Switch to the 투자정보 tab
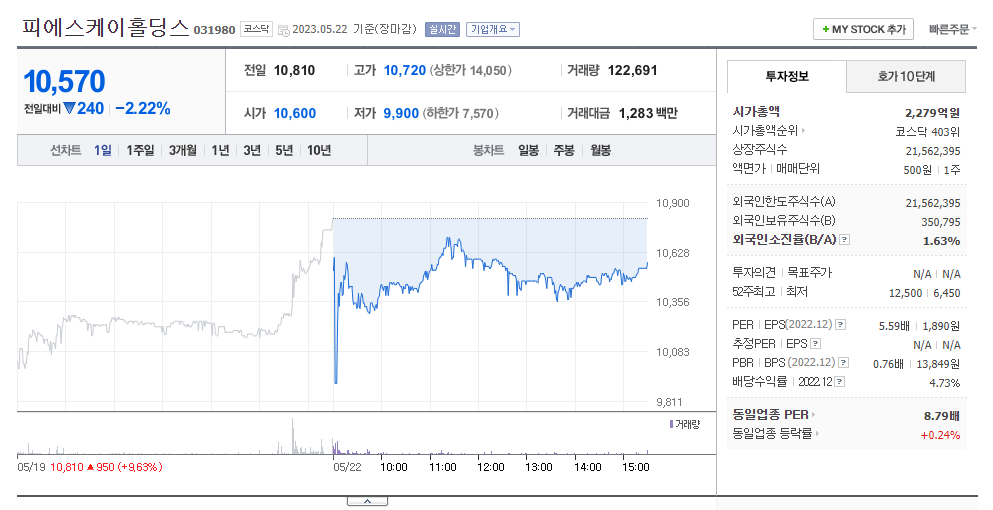This screenshot has width=993, height=510. pyautogui.click(x=787, y=77)
